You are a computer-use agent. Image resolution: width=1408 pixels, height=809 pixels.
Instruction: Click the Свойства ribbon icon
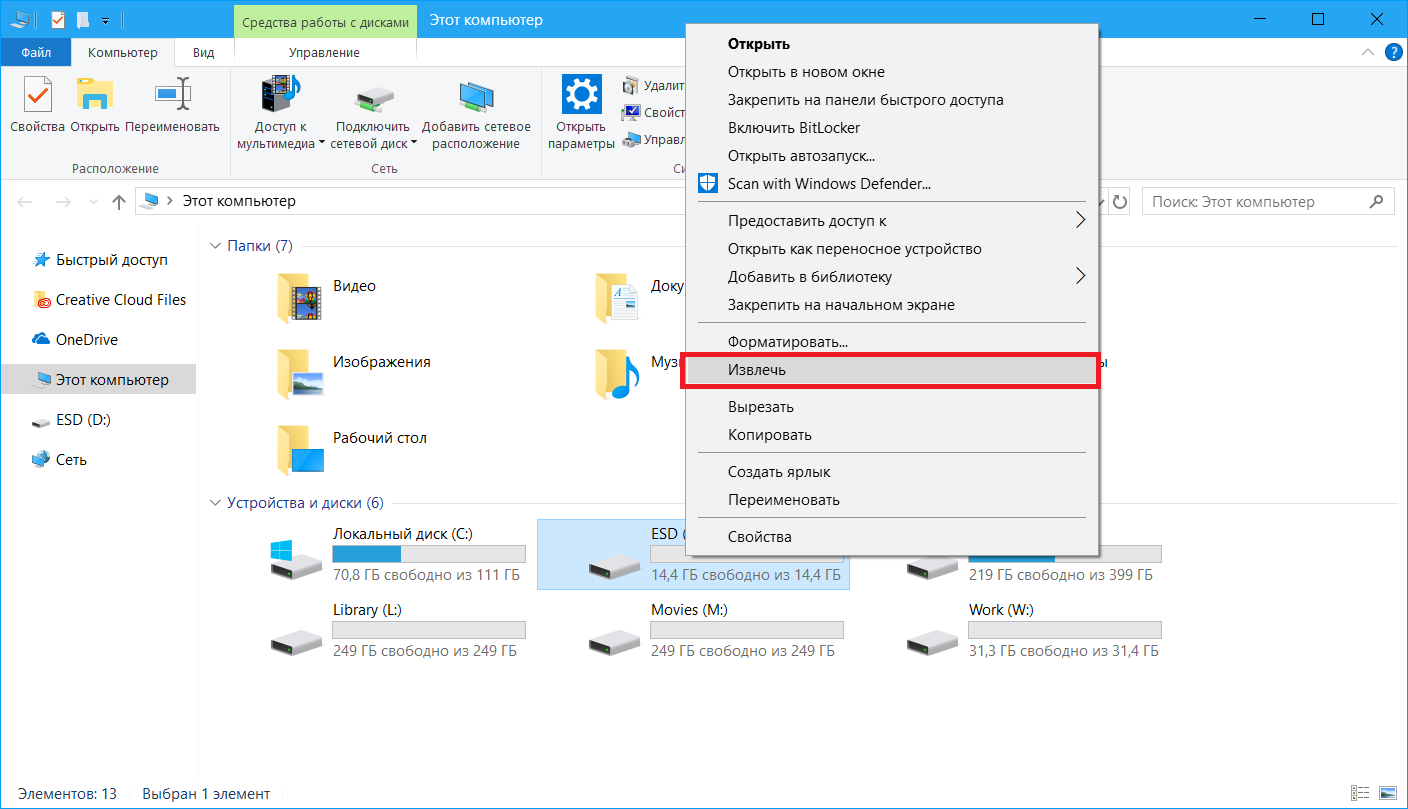[37, 94]
